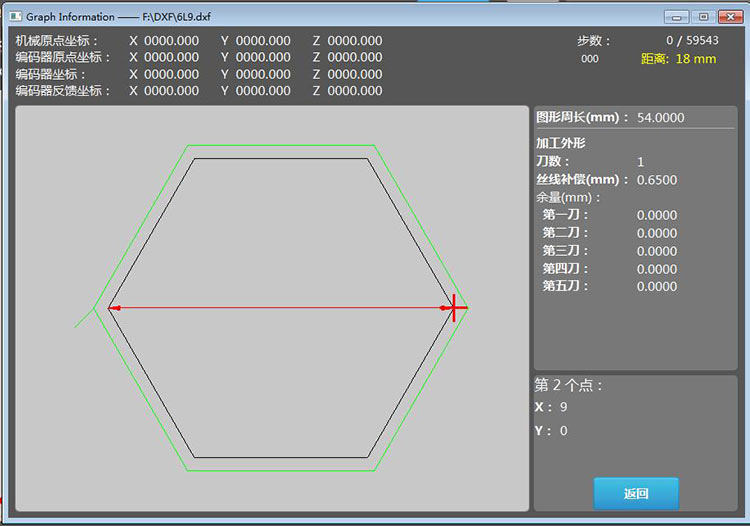The width and height of the screenshot is (750, 526).
Task: Click the red crosshair marker on hexagon
Action: pos(453,307)
